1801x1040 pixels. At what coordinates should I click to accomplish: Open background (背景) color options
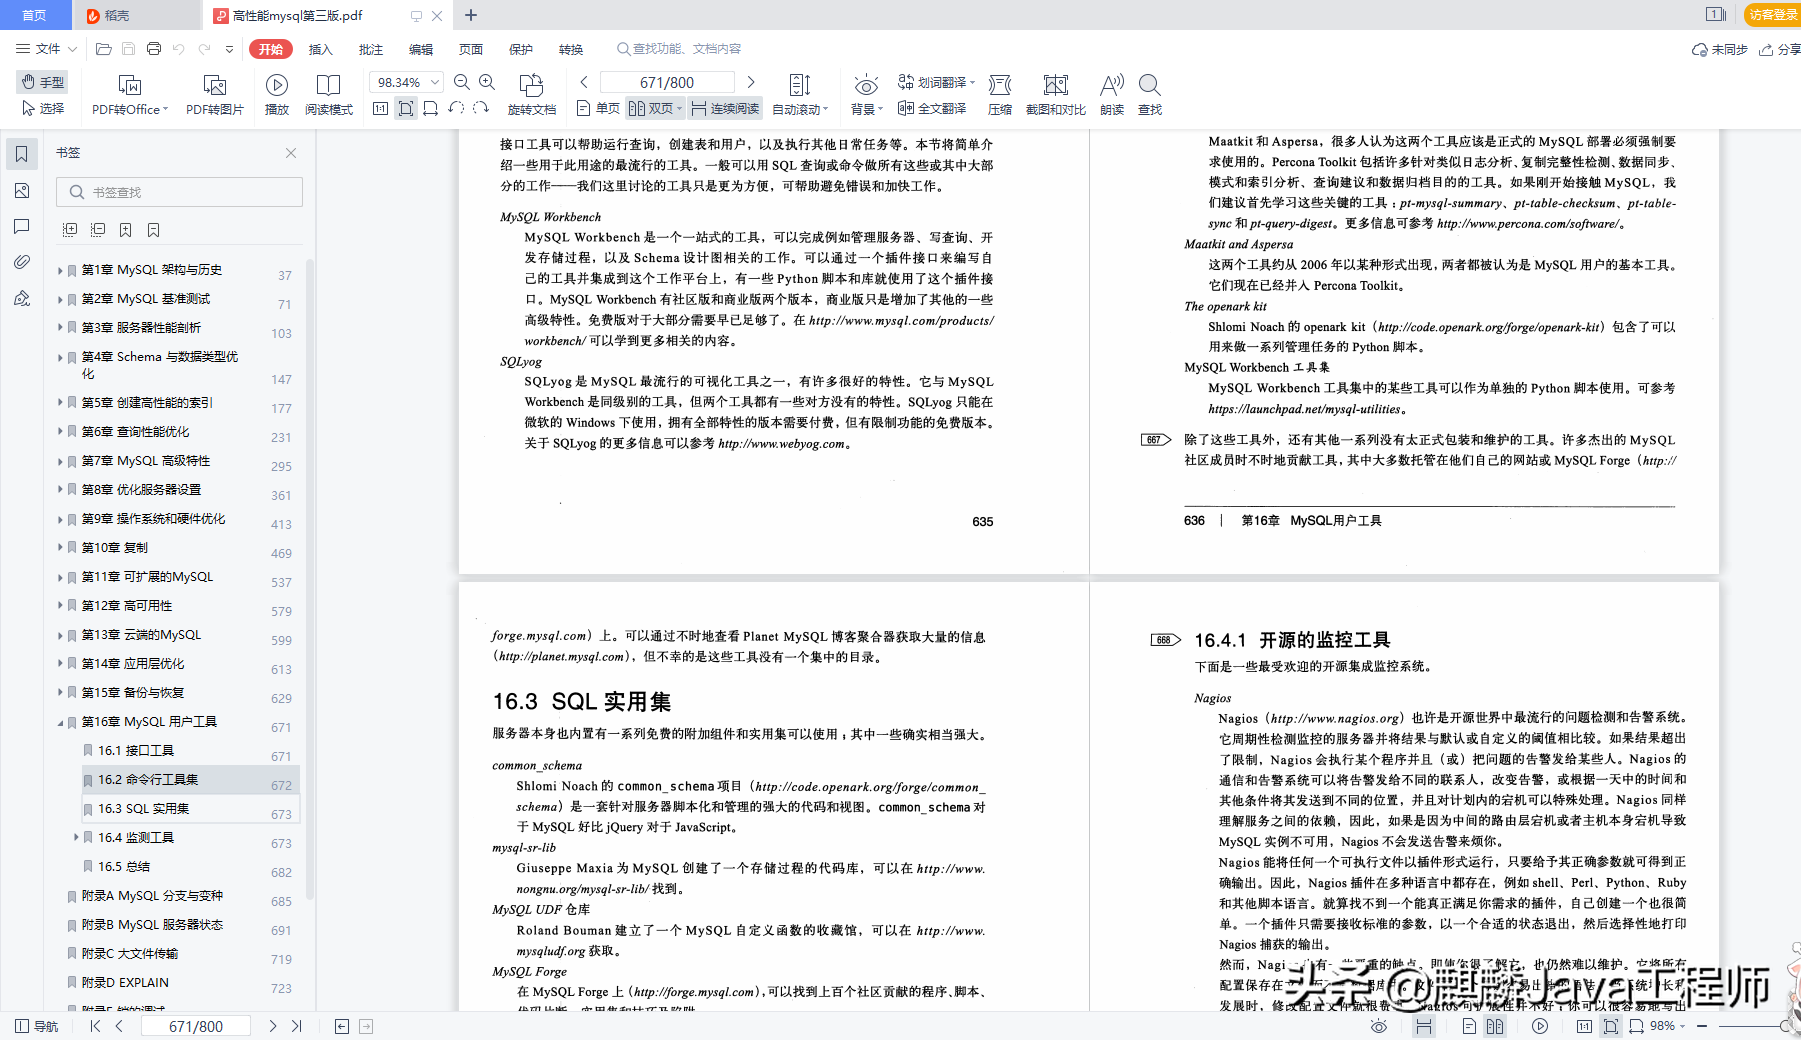point(866,95)
